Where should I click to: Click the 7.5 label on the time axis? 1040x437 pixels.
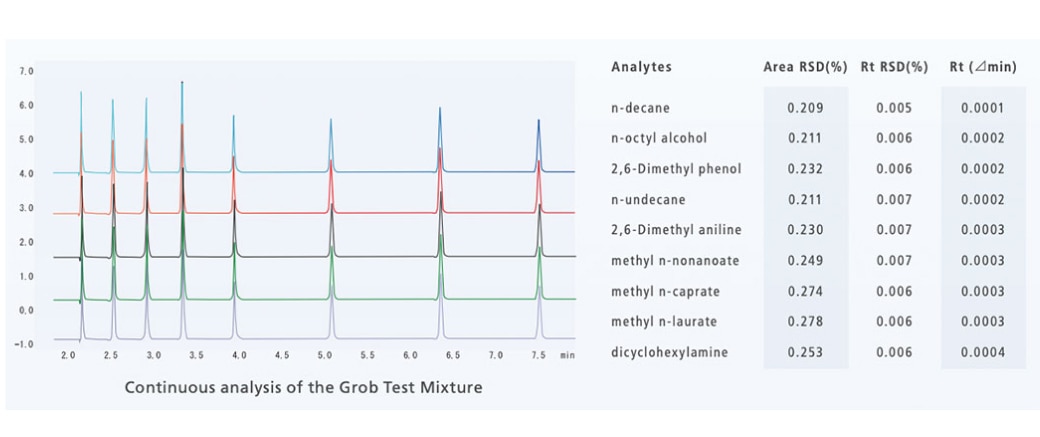point(539,355)
